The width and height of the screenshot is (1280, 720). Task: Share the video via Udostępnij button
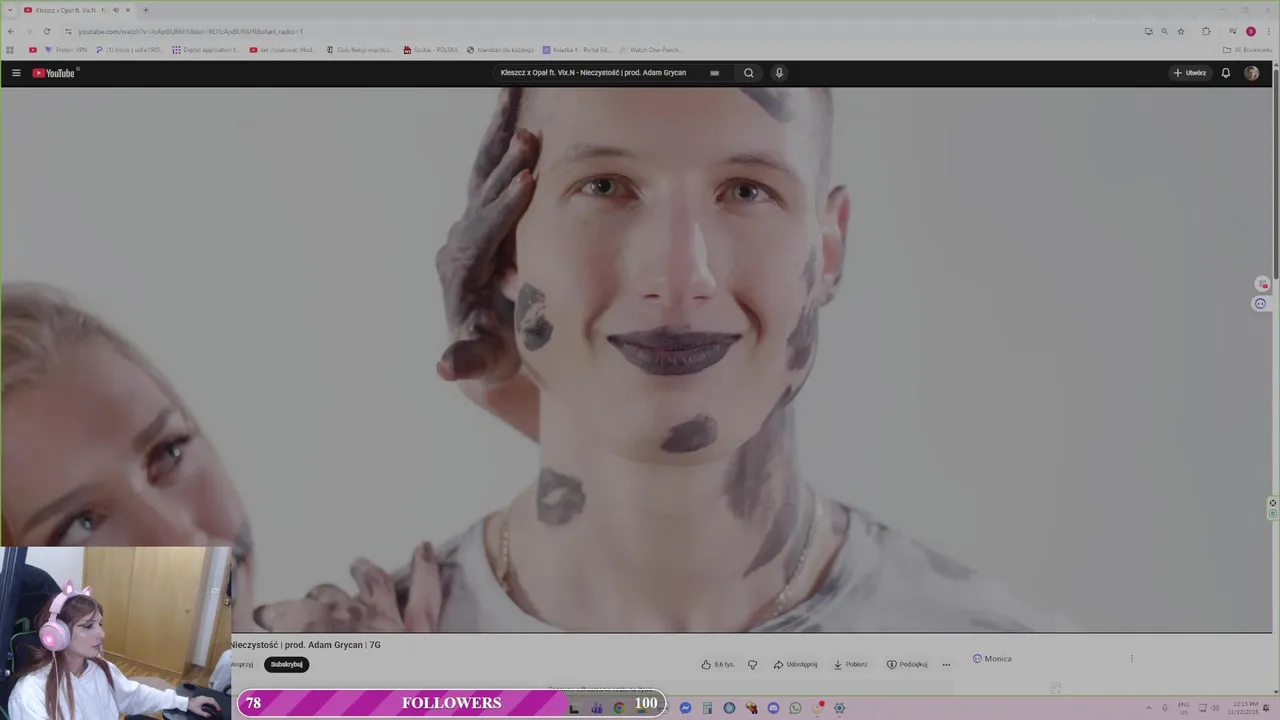pos(795,664)
